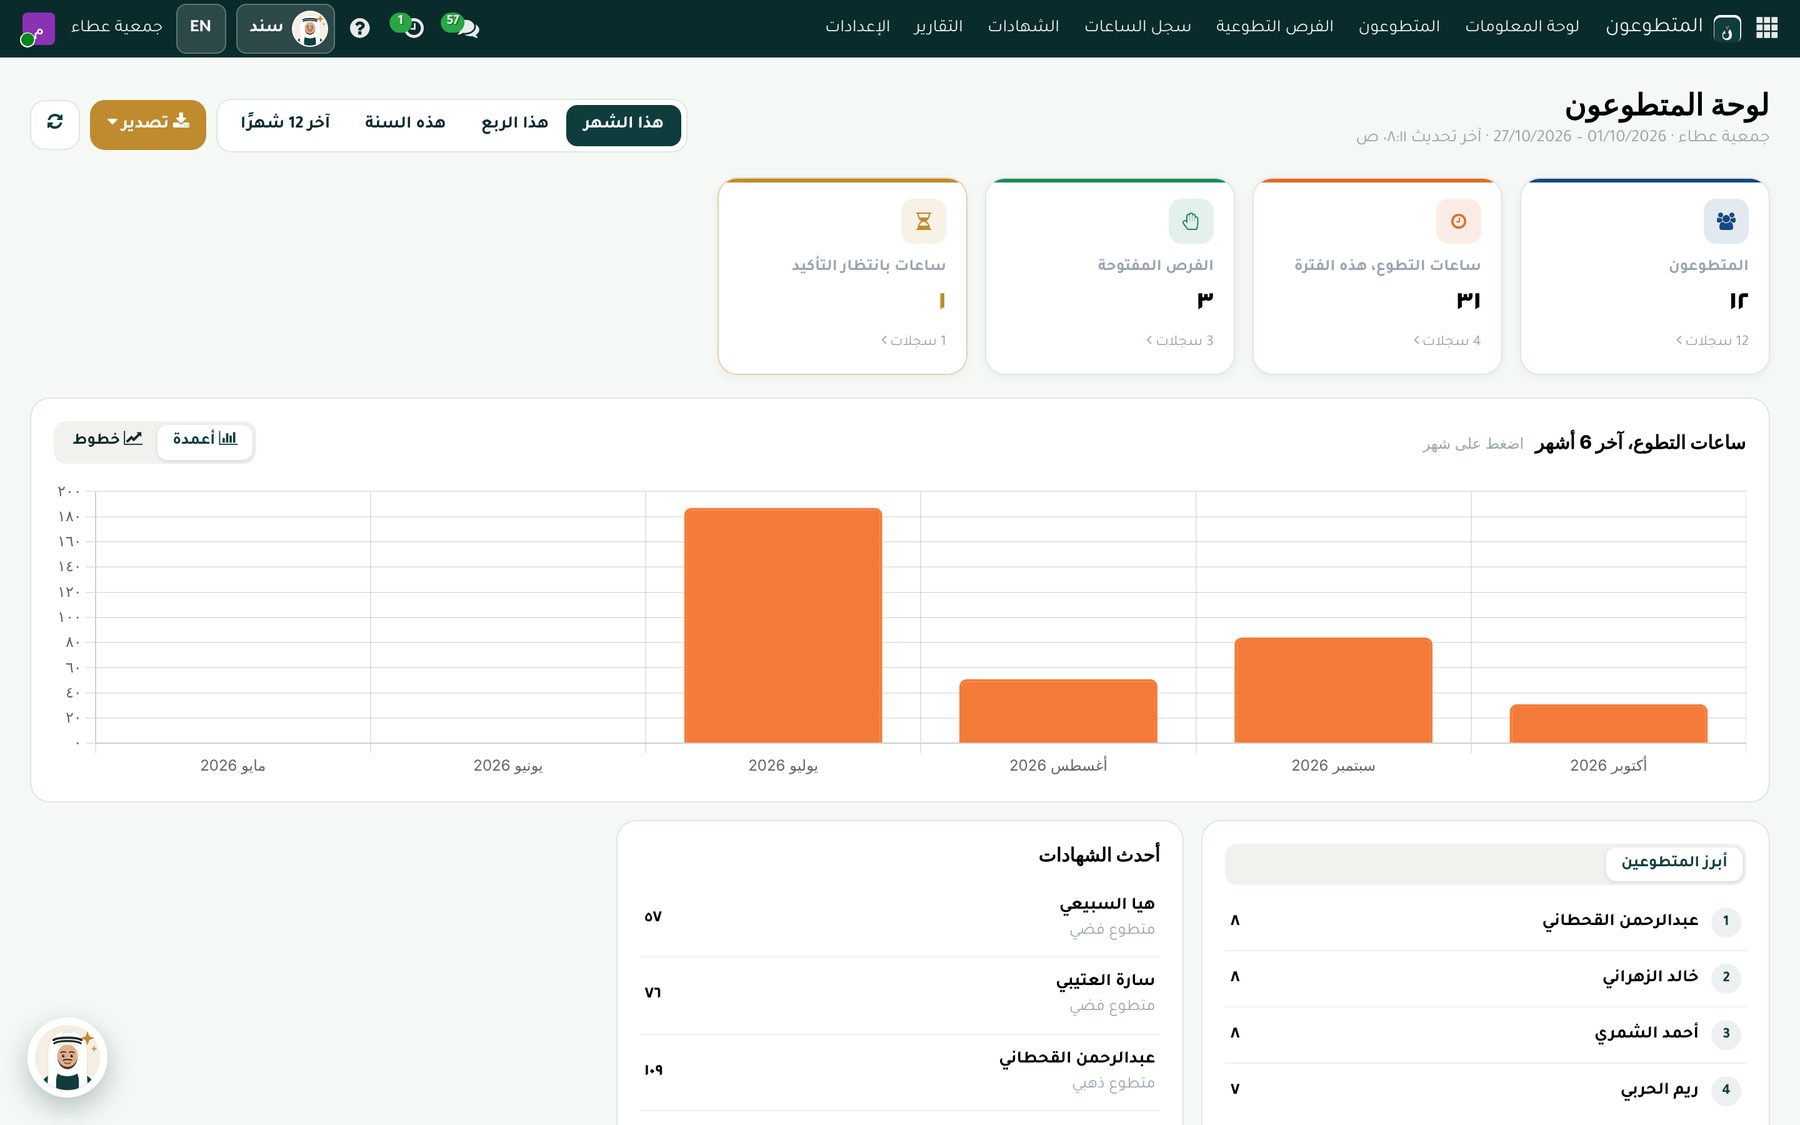Open the 4 سجلات hours link

click(1447, 341)
